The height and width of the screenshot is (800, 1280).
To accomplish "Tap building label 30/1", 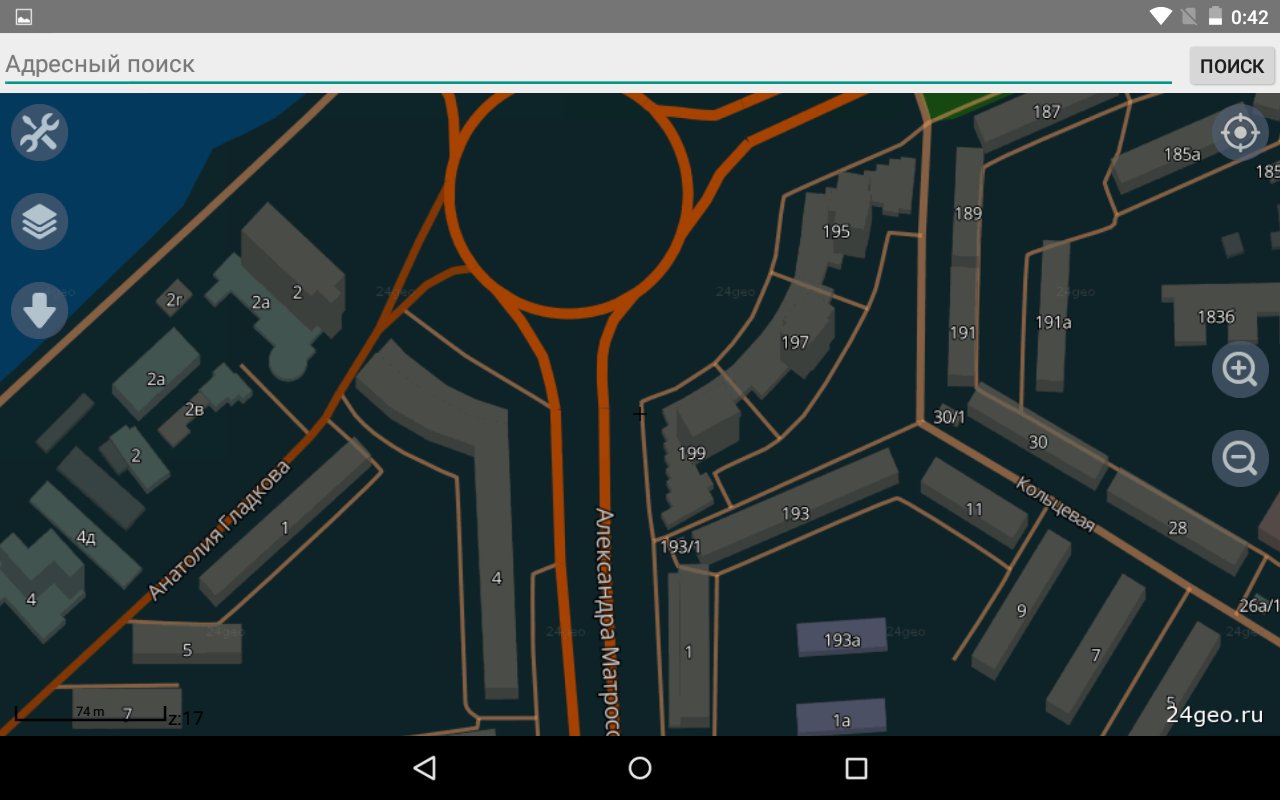I will [x=949, y=417].
